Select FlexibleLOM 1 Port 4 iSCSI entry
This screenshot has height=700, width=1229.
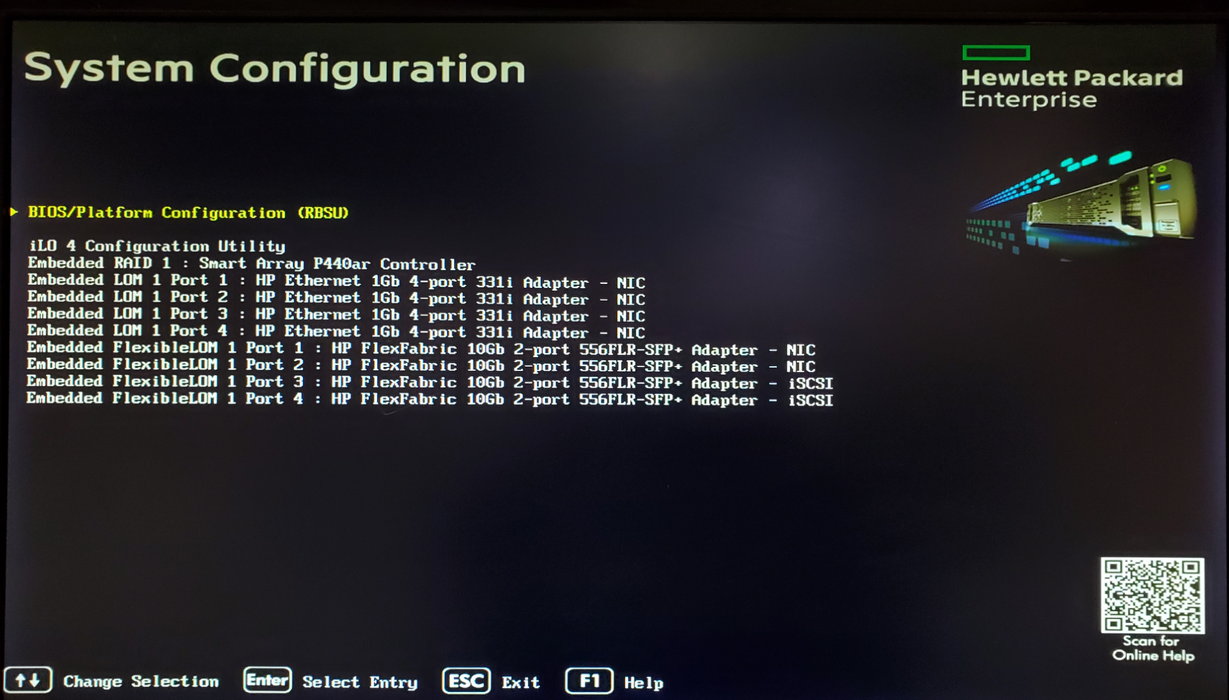429,399
